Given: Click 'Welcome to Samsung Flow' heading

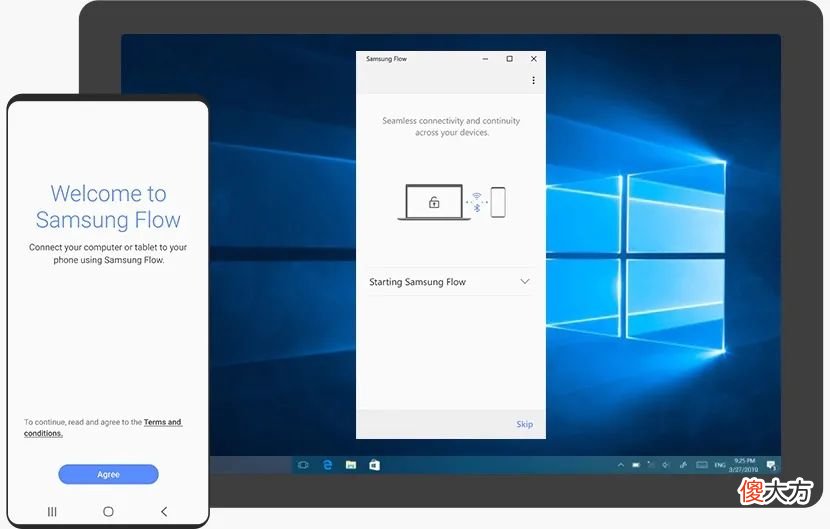Looking at the screenshot, I should 109,207.
